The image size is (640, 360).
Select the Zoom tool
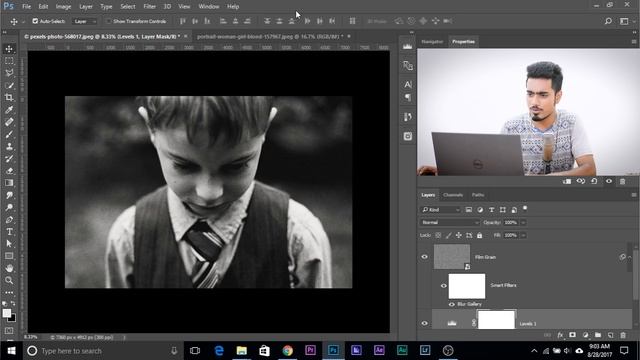(x=9, y=280)
